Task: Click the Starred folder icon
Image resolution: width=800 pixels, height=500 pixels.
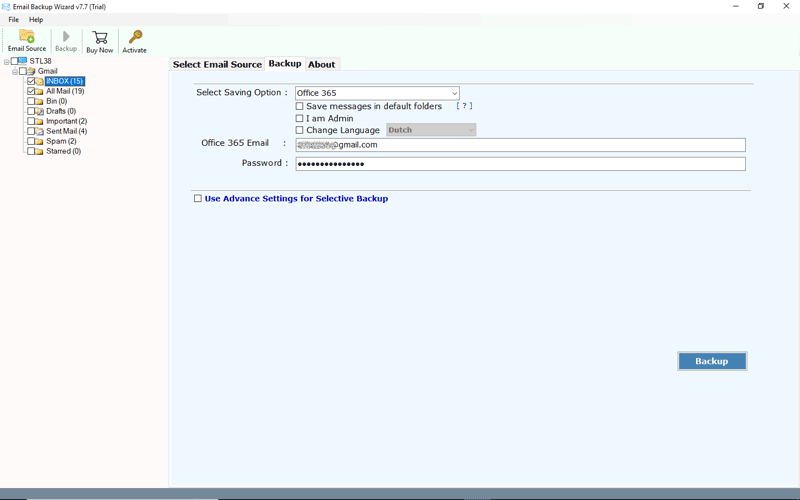Action: [39, 151]
